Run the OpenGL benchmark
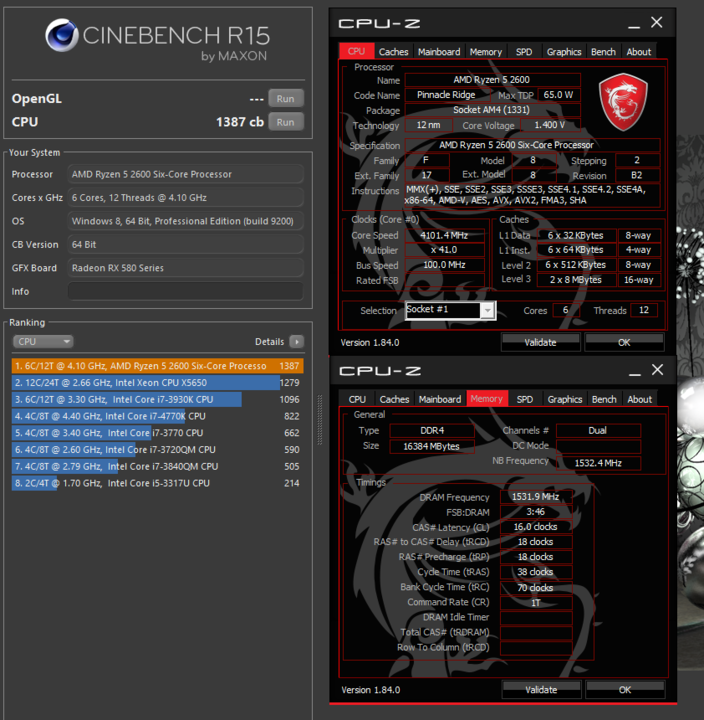The width and height of the screenshot is (704, 720). coord(286,99)
